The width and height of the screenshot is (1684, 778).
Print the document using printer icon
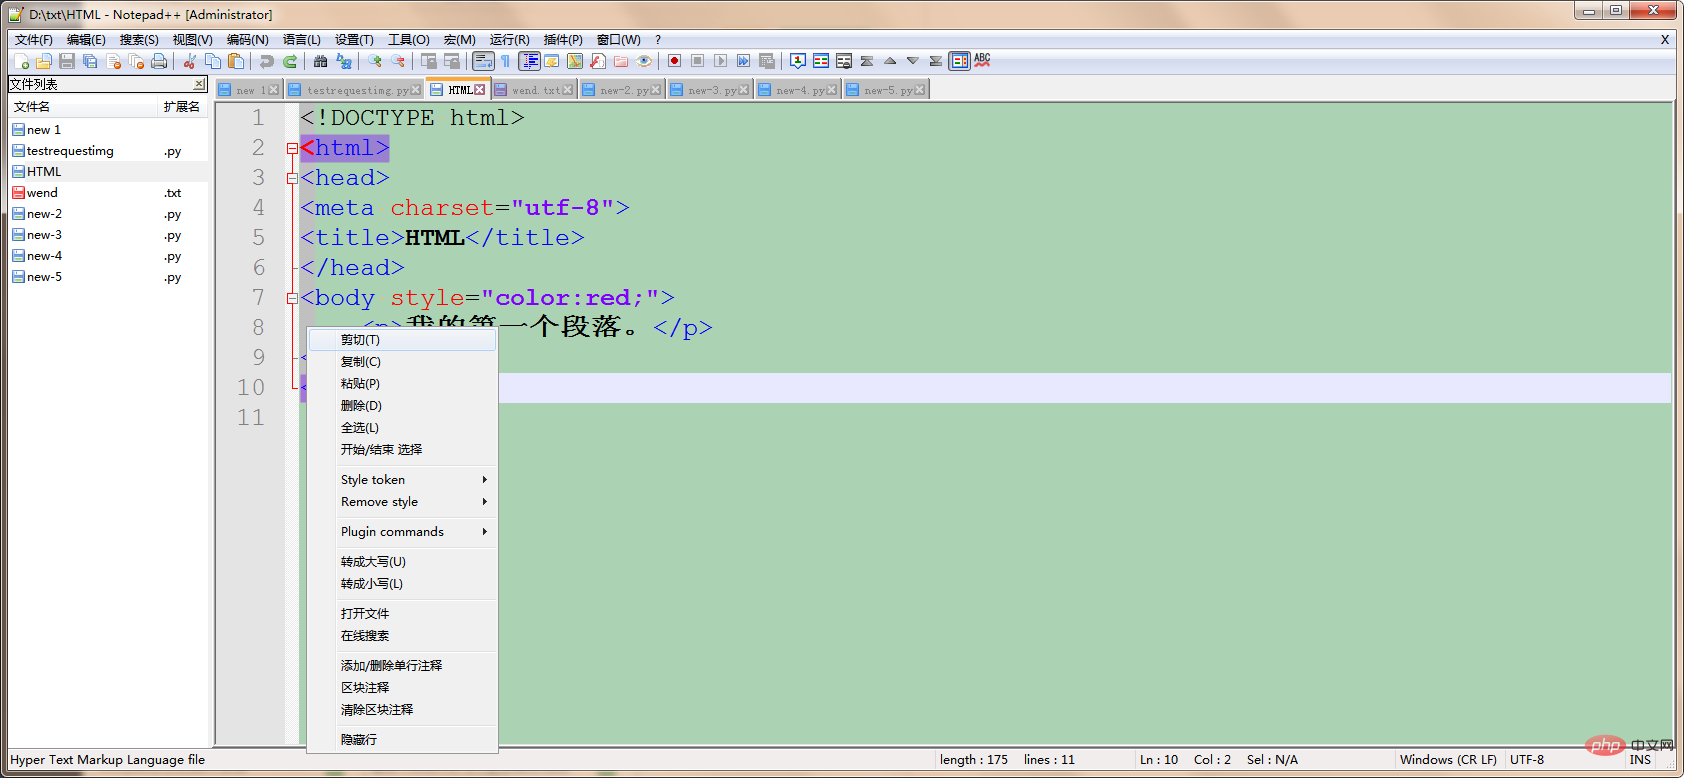coord(159,61)
